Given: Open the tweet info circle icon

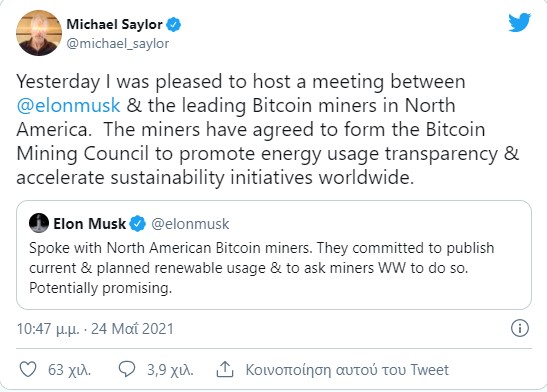Looking at the screenshot, I should pyautogui.click(x=520, y=328).
